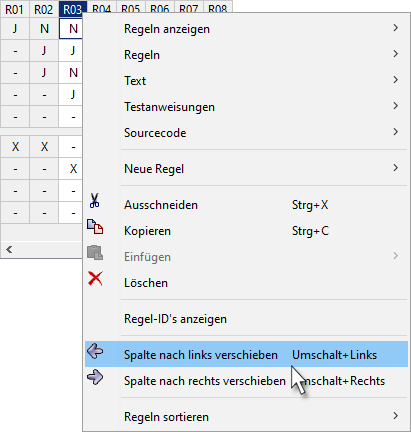Click the greyed clipboard Einfügen icon
Screen dimensions: 411x432
point(95,253)
